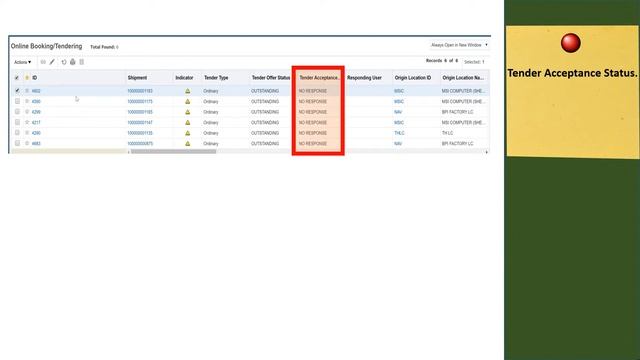Image resolution: width=640 pixels, height=360 pixels.
Task: Open the MSIC link in the selected first row
Action: point(399,91)
